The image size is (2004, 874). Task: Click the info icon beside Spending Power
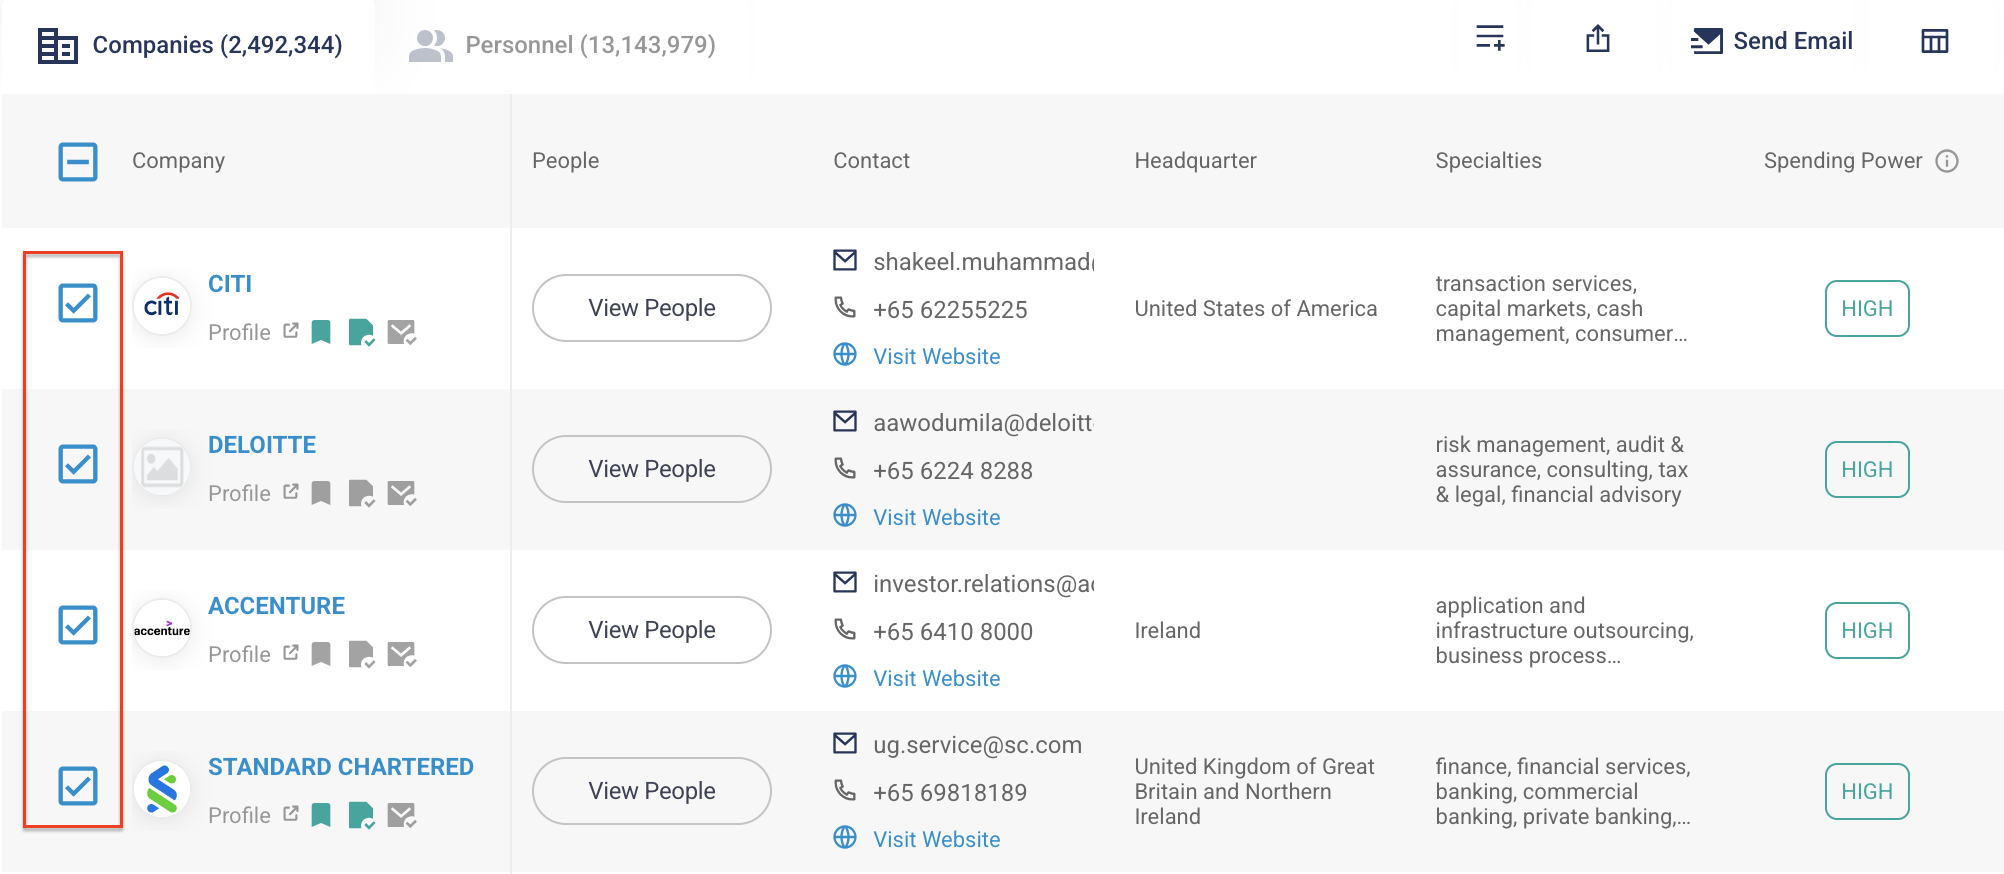coord(1946,161)
